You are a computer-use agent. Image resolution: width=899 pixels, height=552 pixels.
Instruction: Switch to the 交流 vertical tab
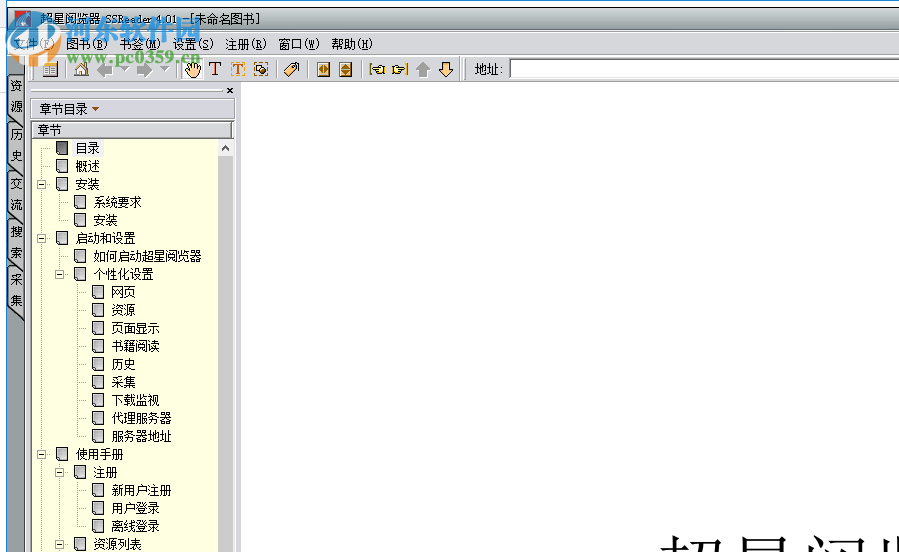tap(16, 194)
